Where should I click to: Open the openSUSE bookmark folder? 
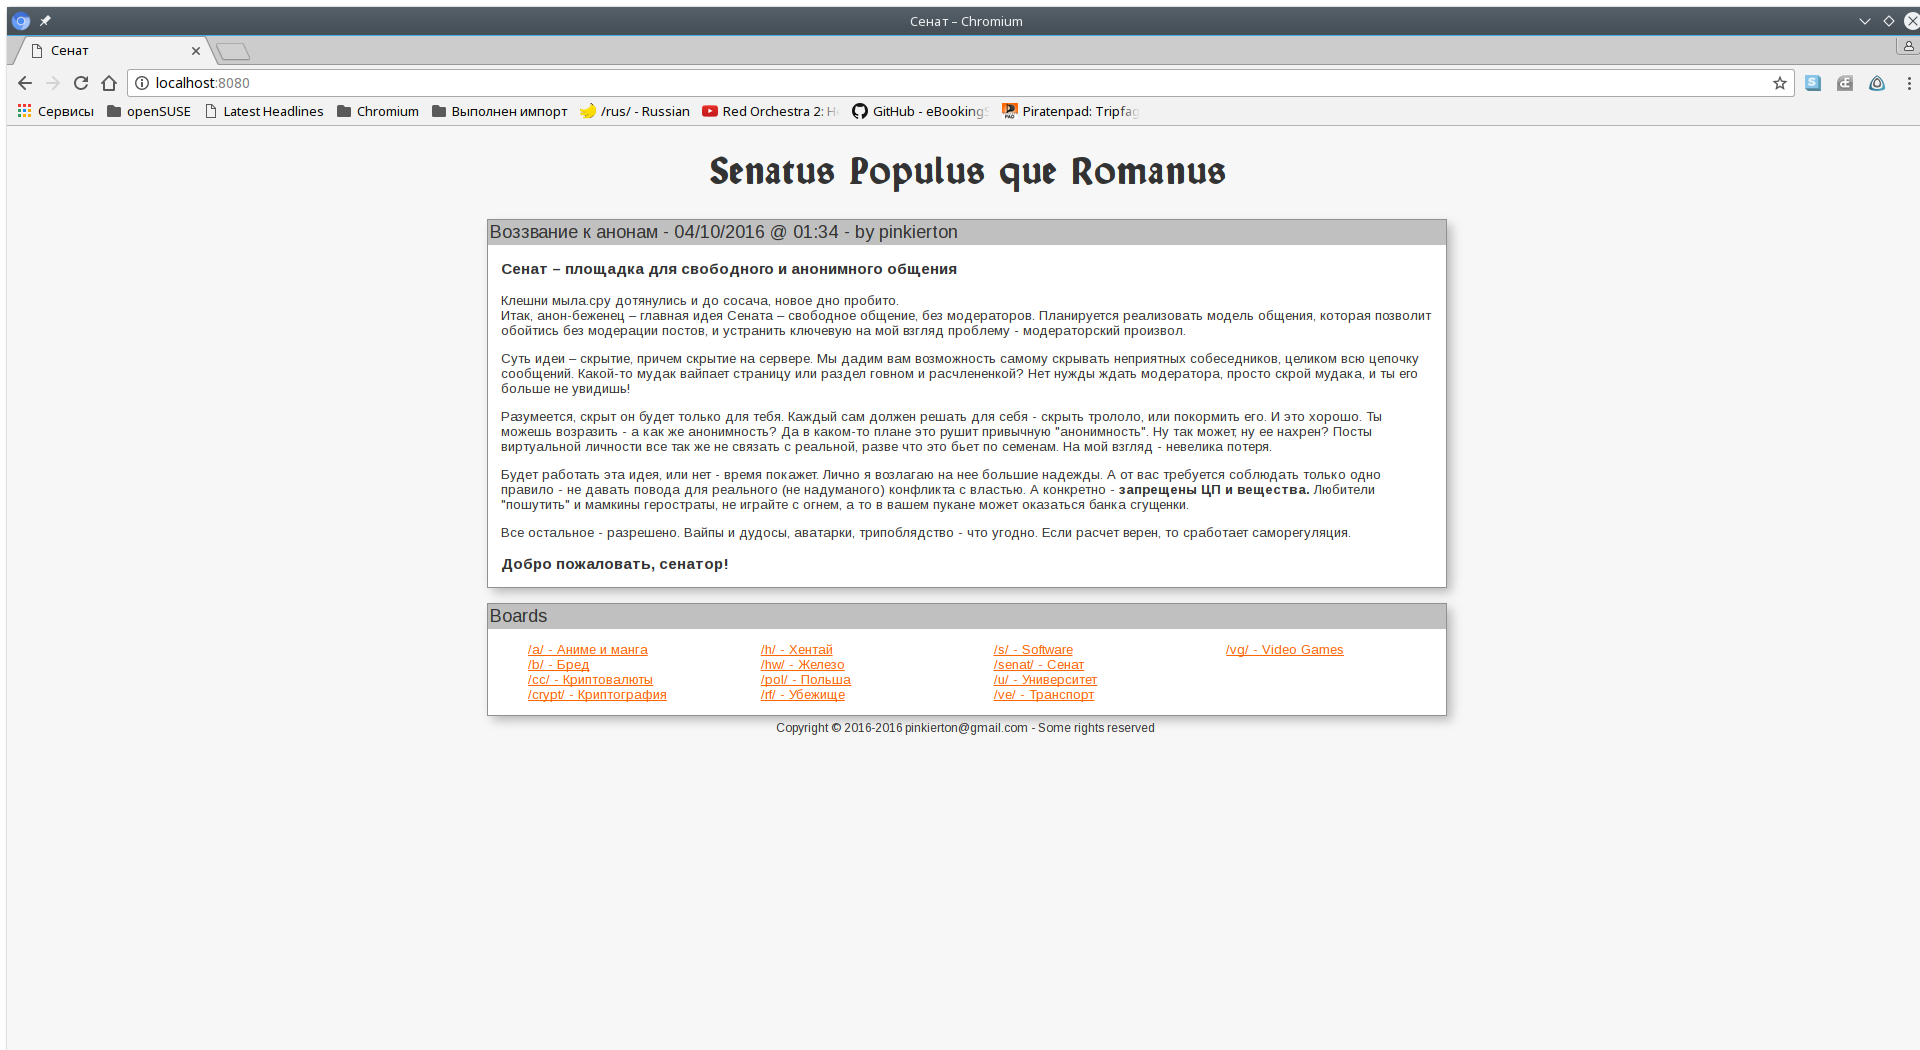(x=149, y=111)
